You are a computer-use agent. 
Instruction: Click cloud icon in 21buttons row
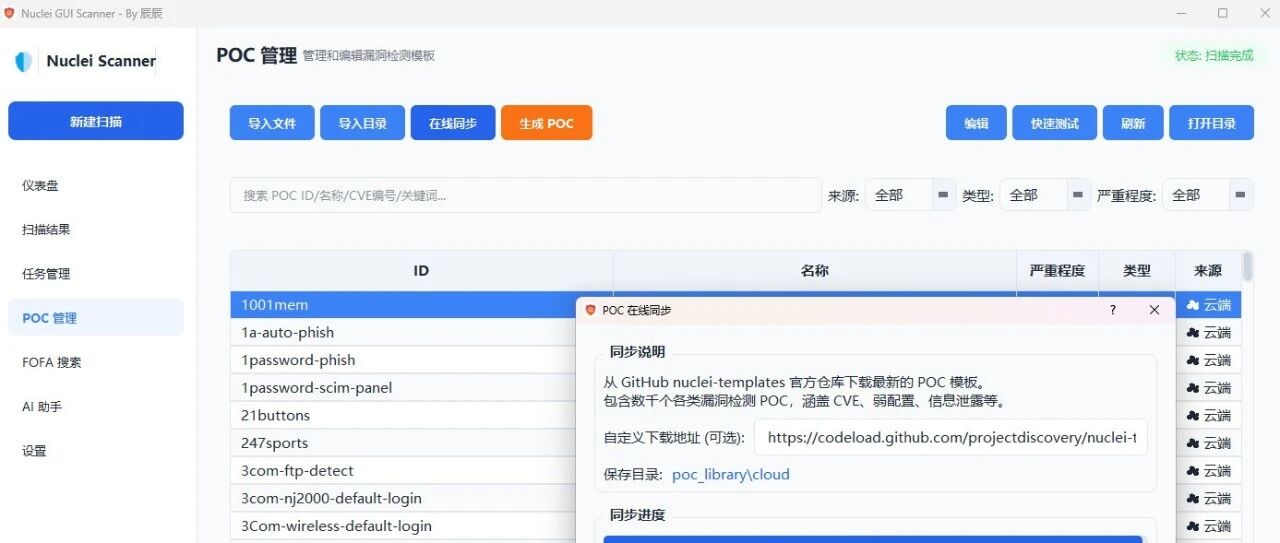(1192, 415)
